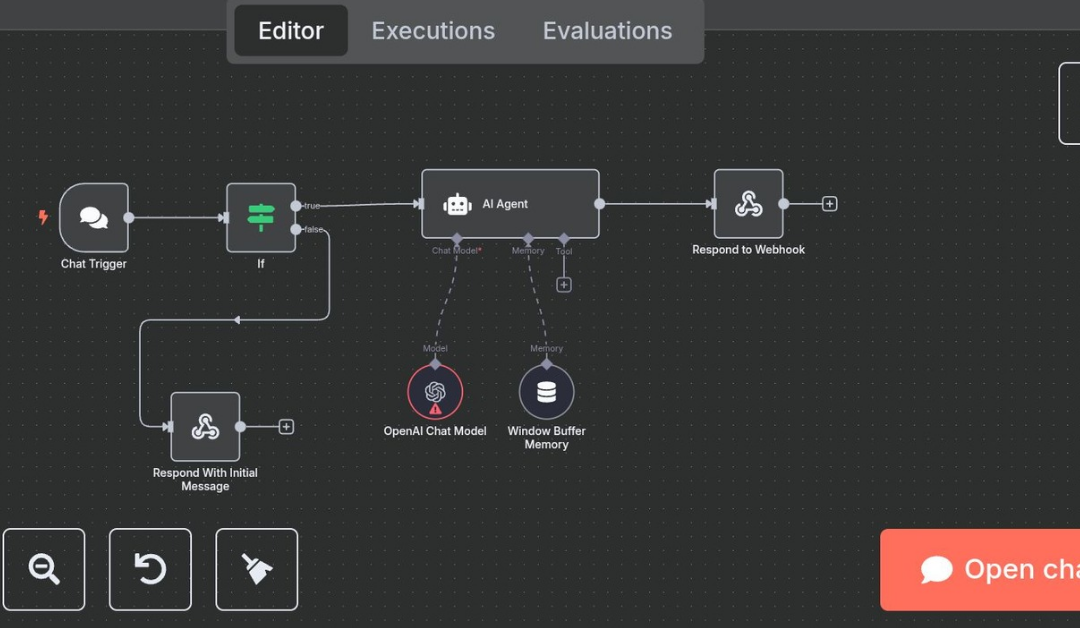1080x628 pixels.
Task: Click the lightning bolt beside Chat Trigger
Action: pyautogui.click(x=42, y=217)
